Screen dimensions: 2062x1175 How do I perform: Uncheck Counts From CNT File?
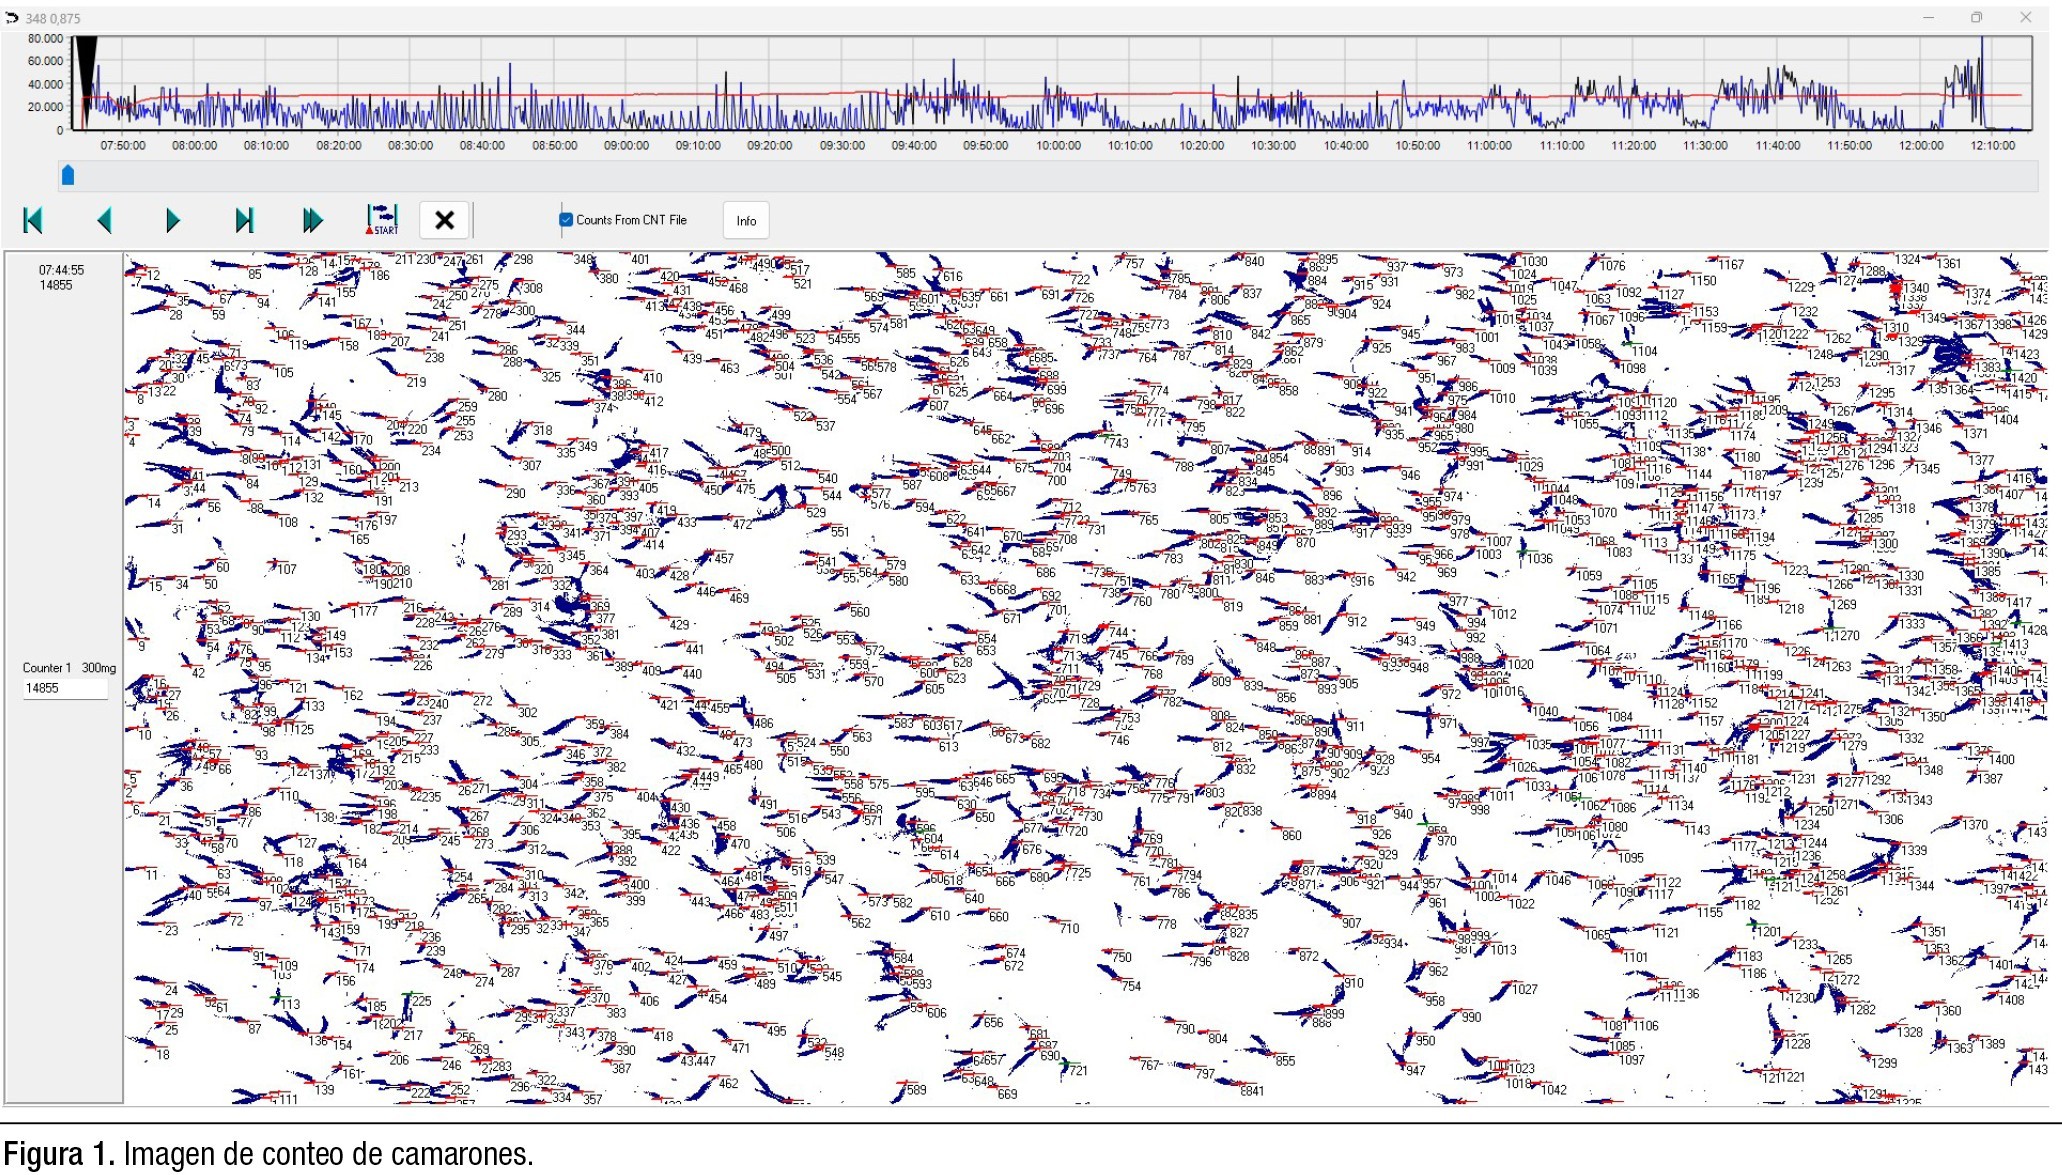pyautogui.click(x=566, y=220)
